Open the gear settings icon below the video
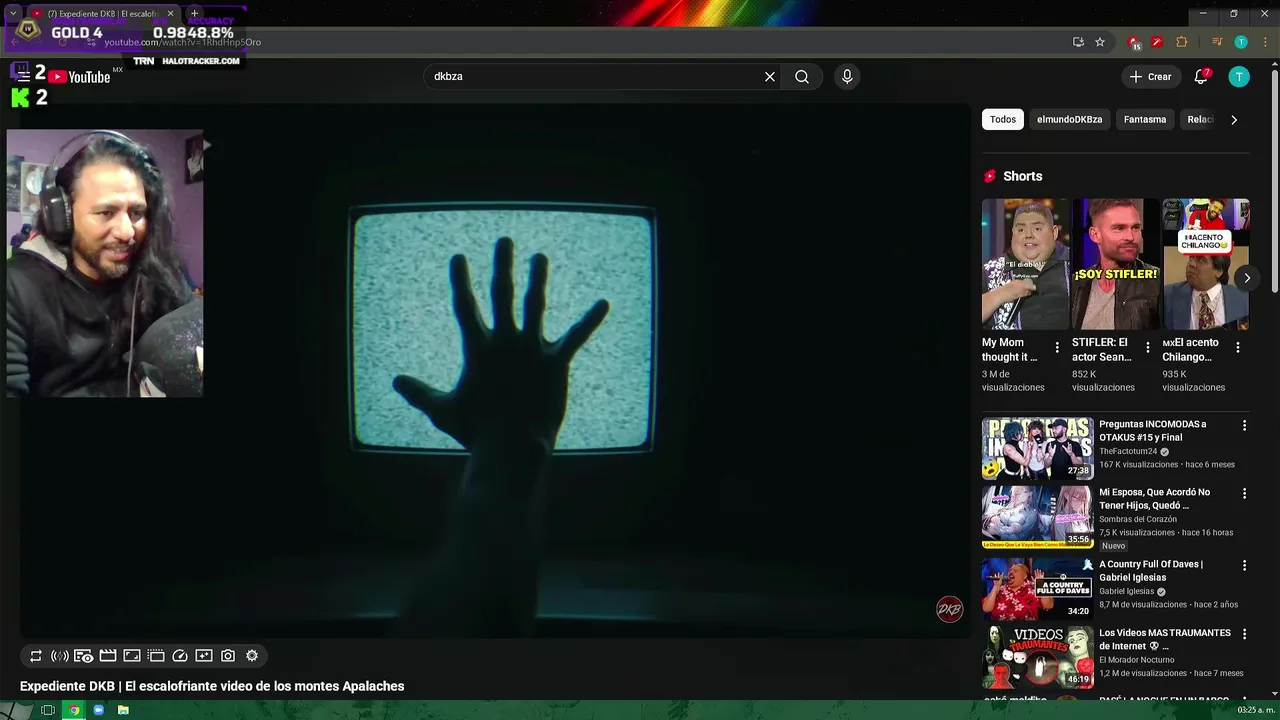Image resolution: width=1280 pixels, height=720 pixels. (x=252, y=656)
